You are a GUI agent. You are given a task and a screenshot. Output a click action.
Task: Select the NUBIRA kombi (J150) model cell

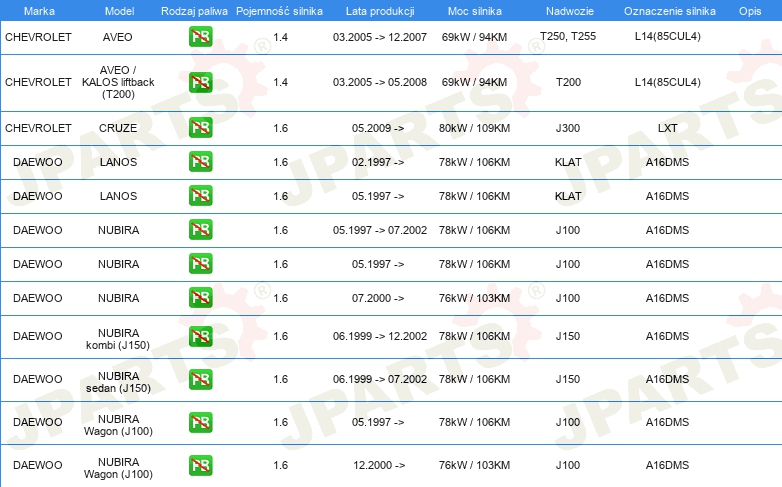(118, 339)
